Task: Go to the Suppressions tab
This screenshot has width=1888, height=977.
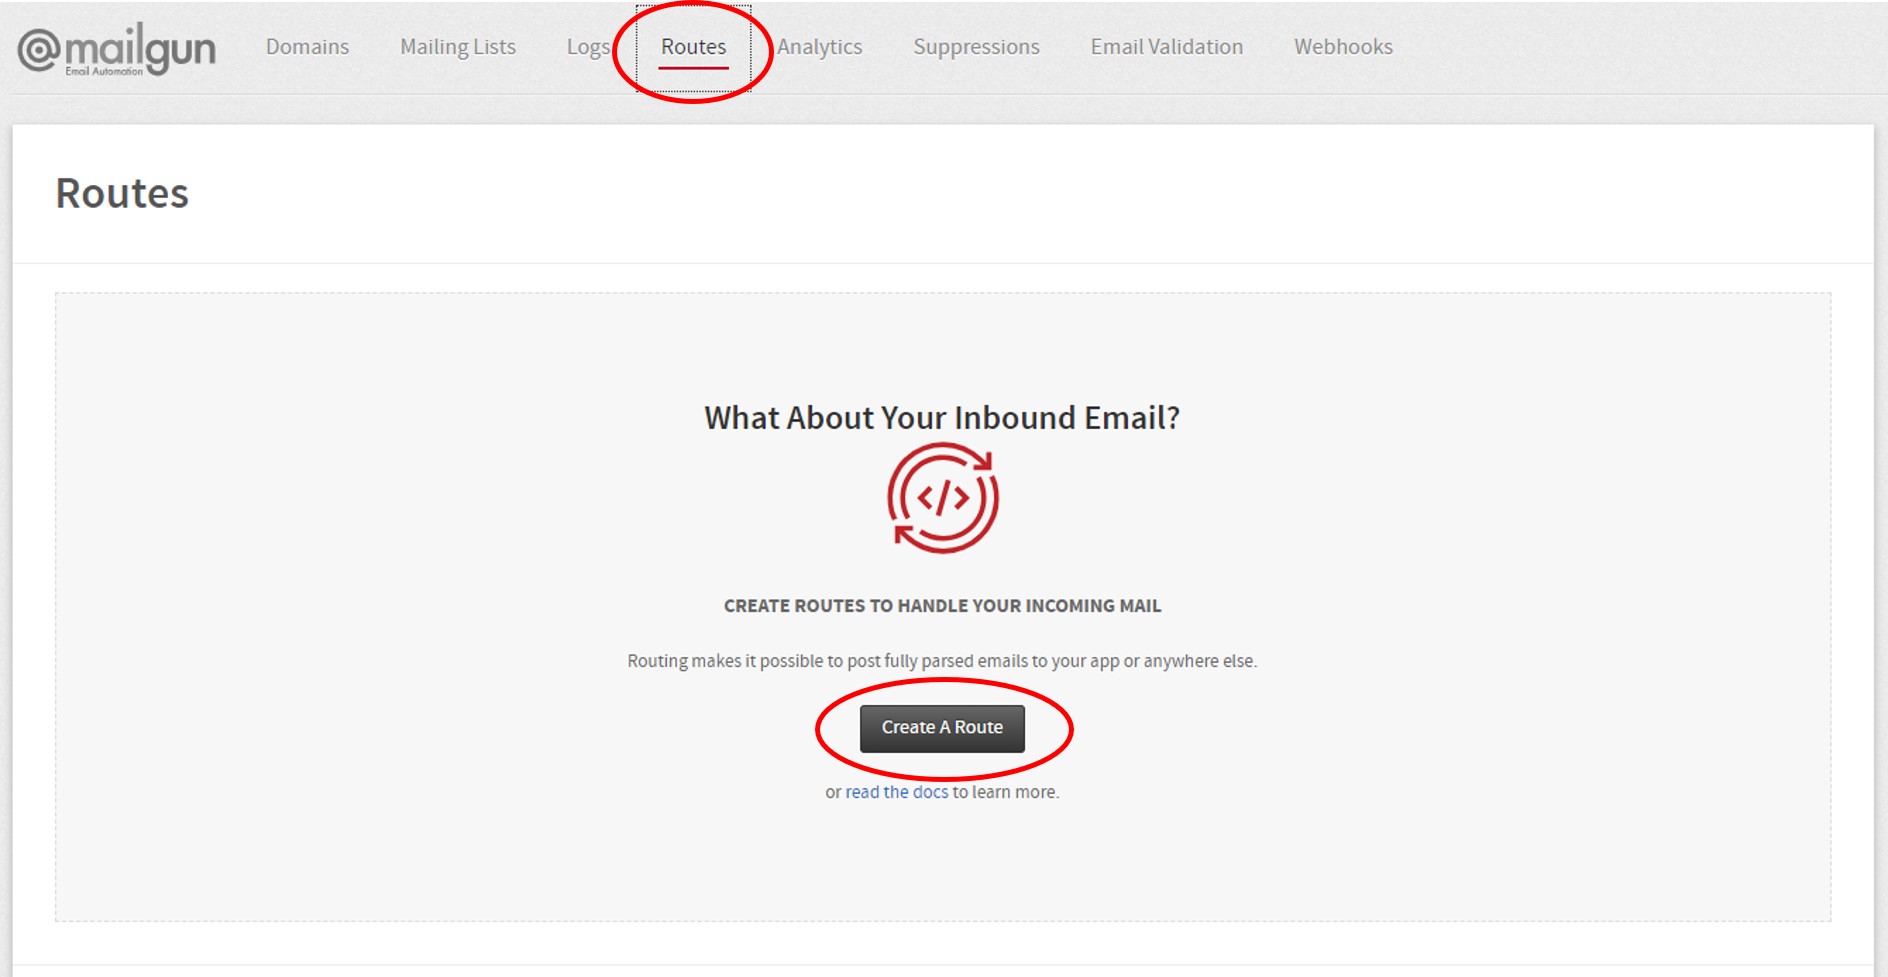Action: pos(976,47)
